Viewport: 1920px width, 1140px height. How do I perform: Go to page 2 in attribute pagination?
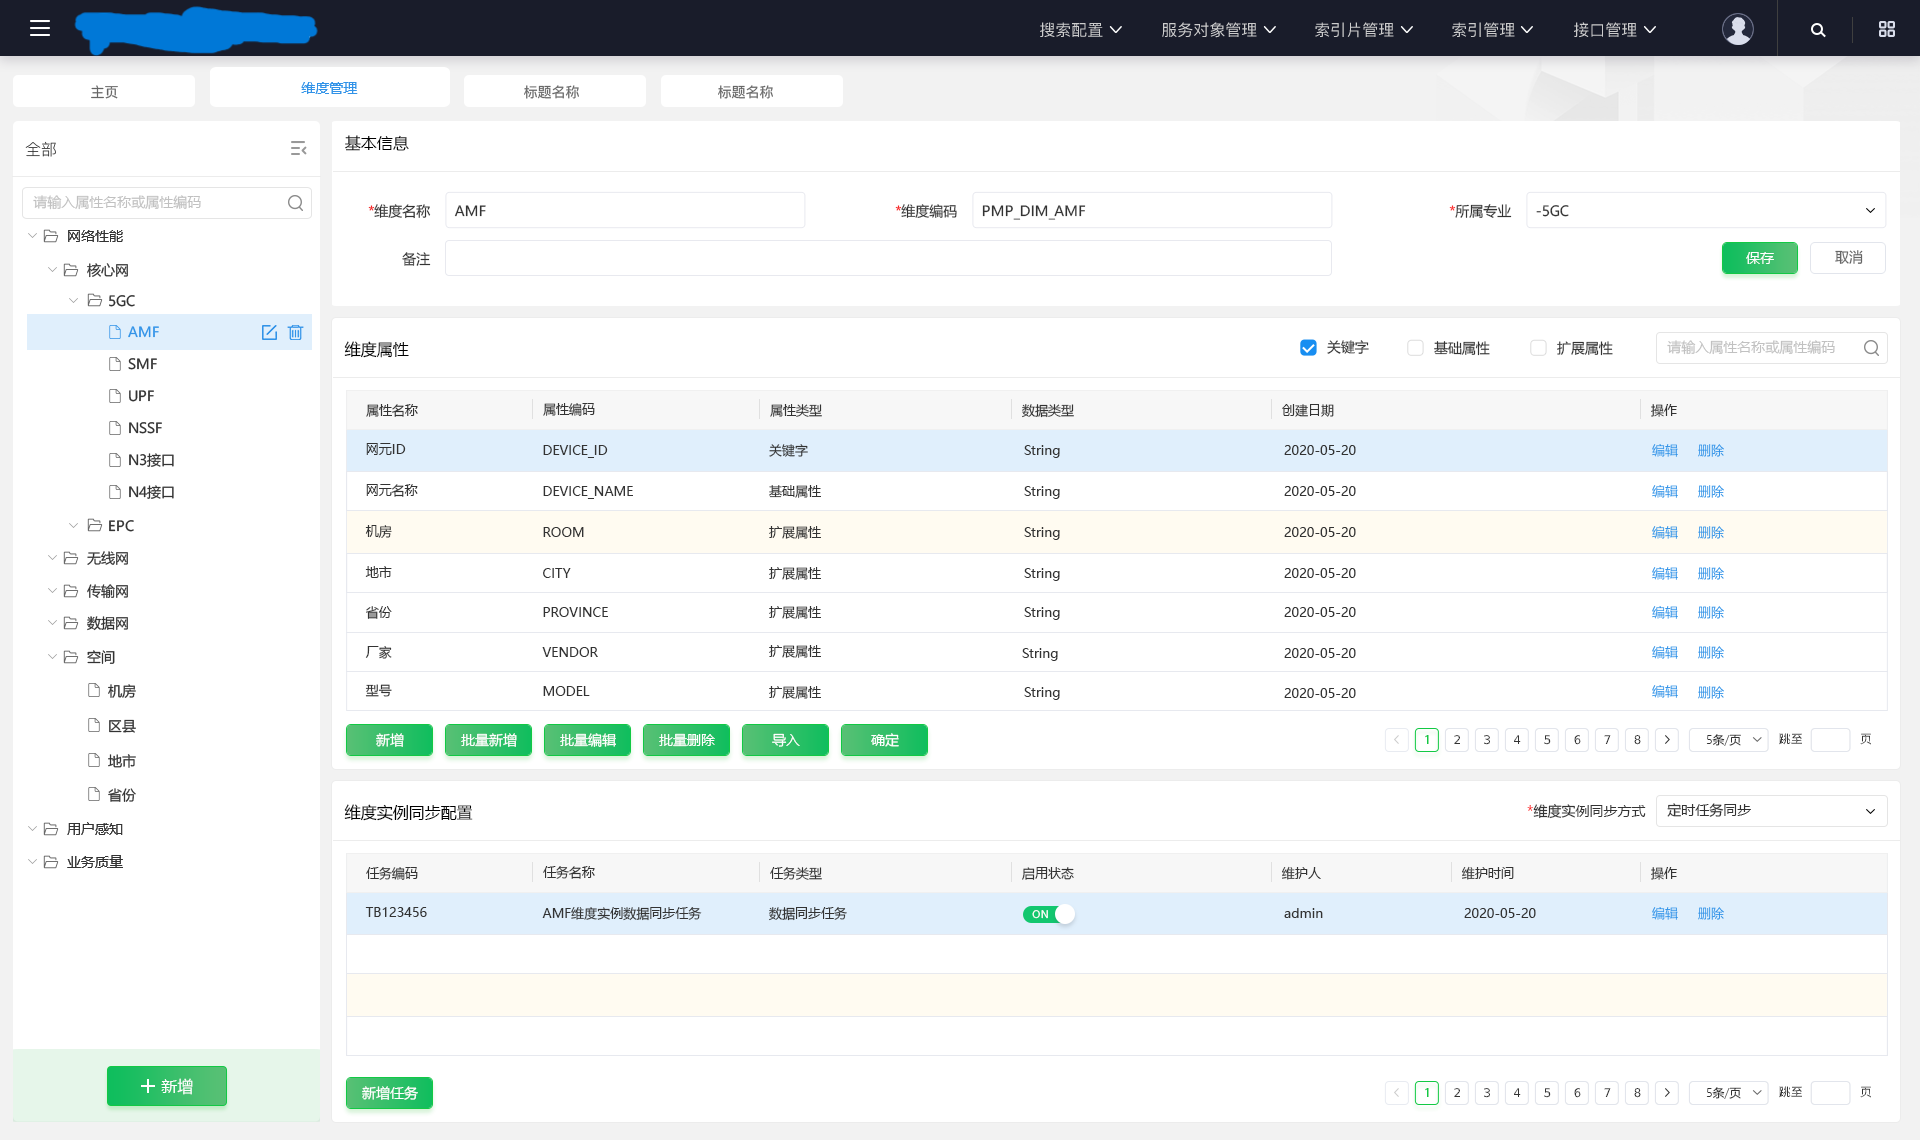(x=1457, y=740)
